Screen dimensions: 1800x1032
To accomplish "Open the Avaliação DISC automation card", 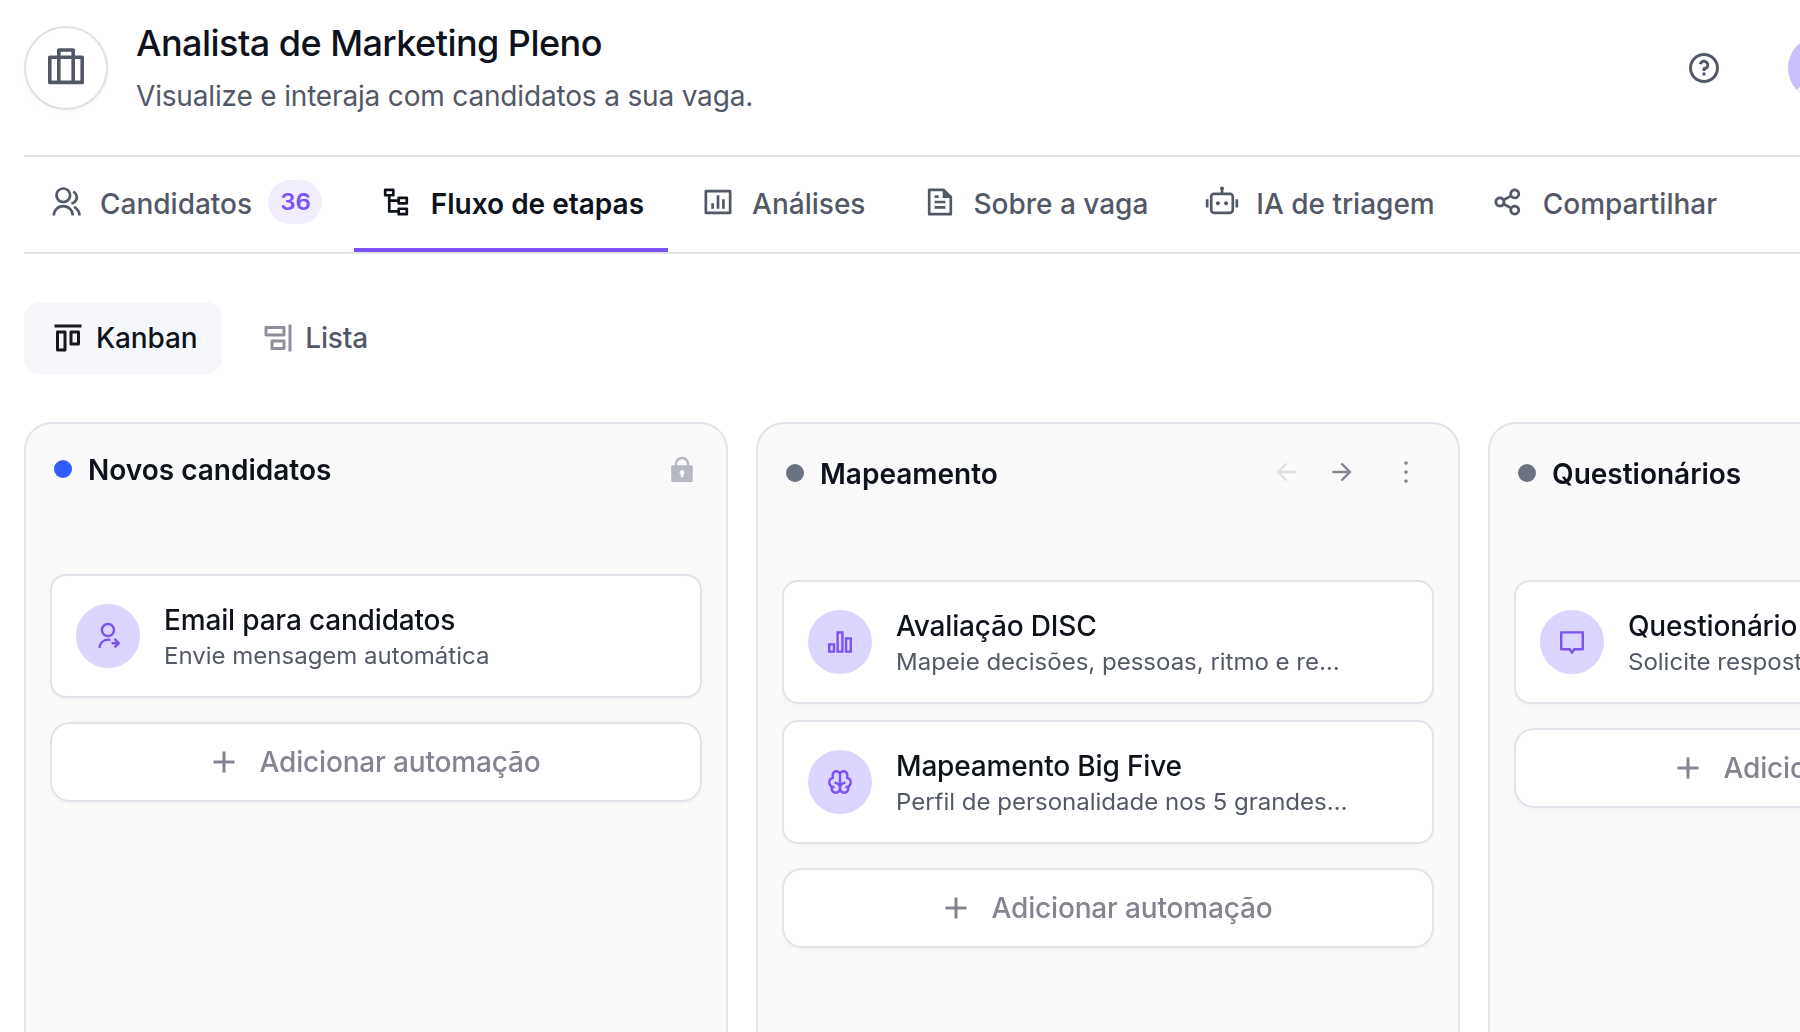I will click(x=1108, y=642).
